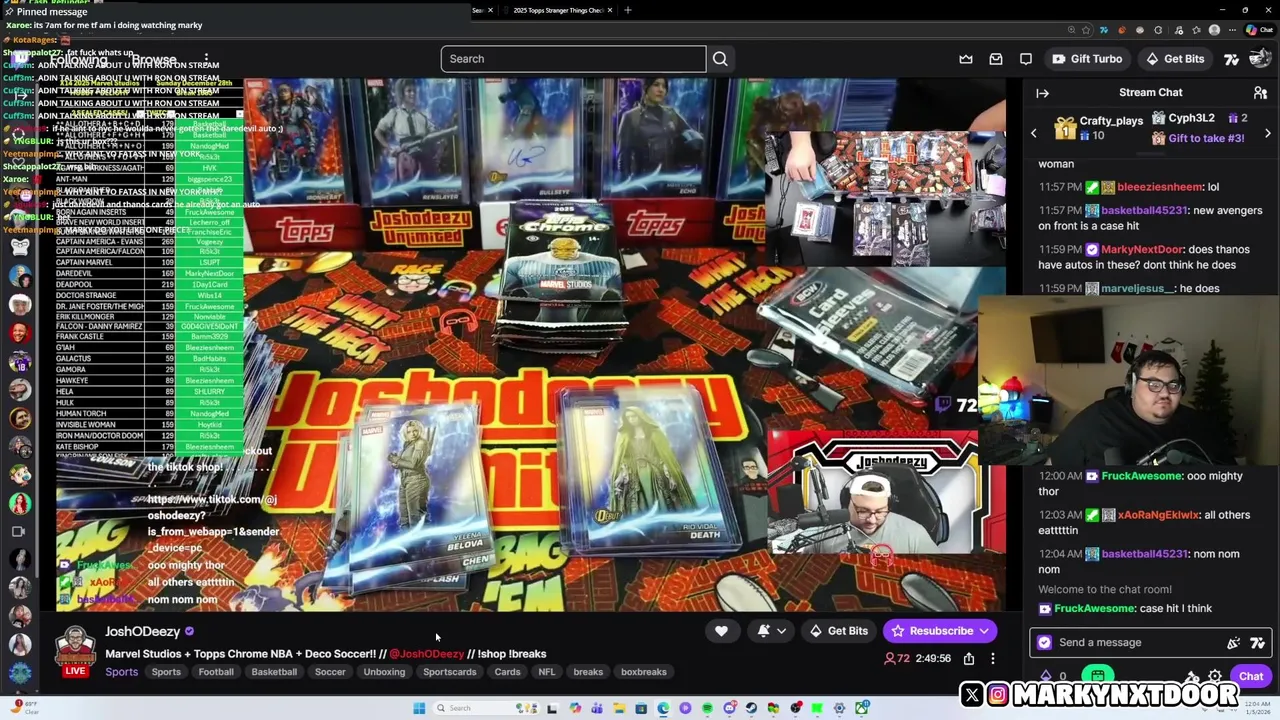Screen dimensions: 1280x720
Task: Expand the notification options chevron
Action: point(781,631)
